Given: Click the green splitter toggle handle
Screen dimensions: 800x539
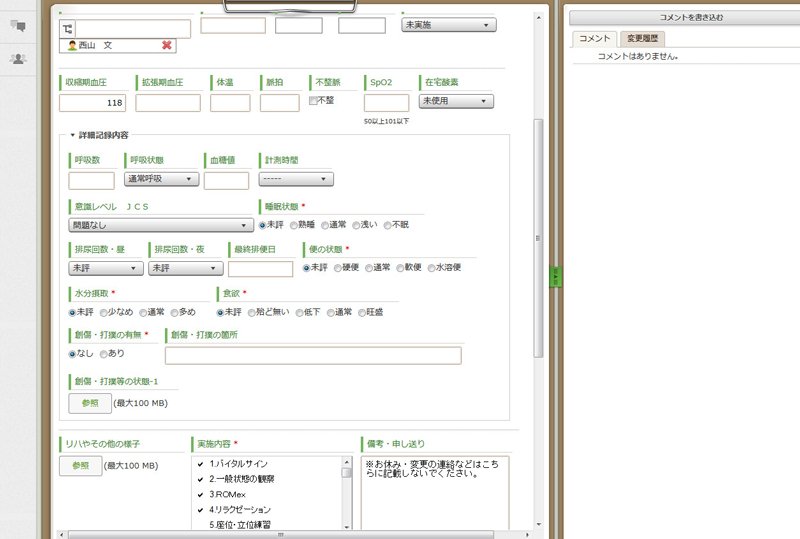Looking at the screenshot, I should tap(555, 277).
